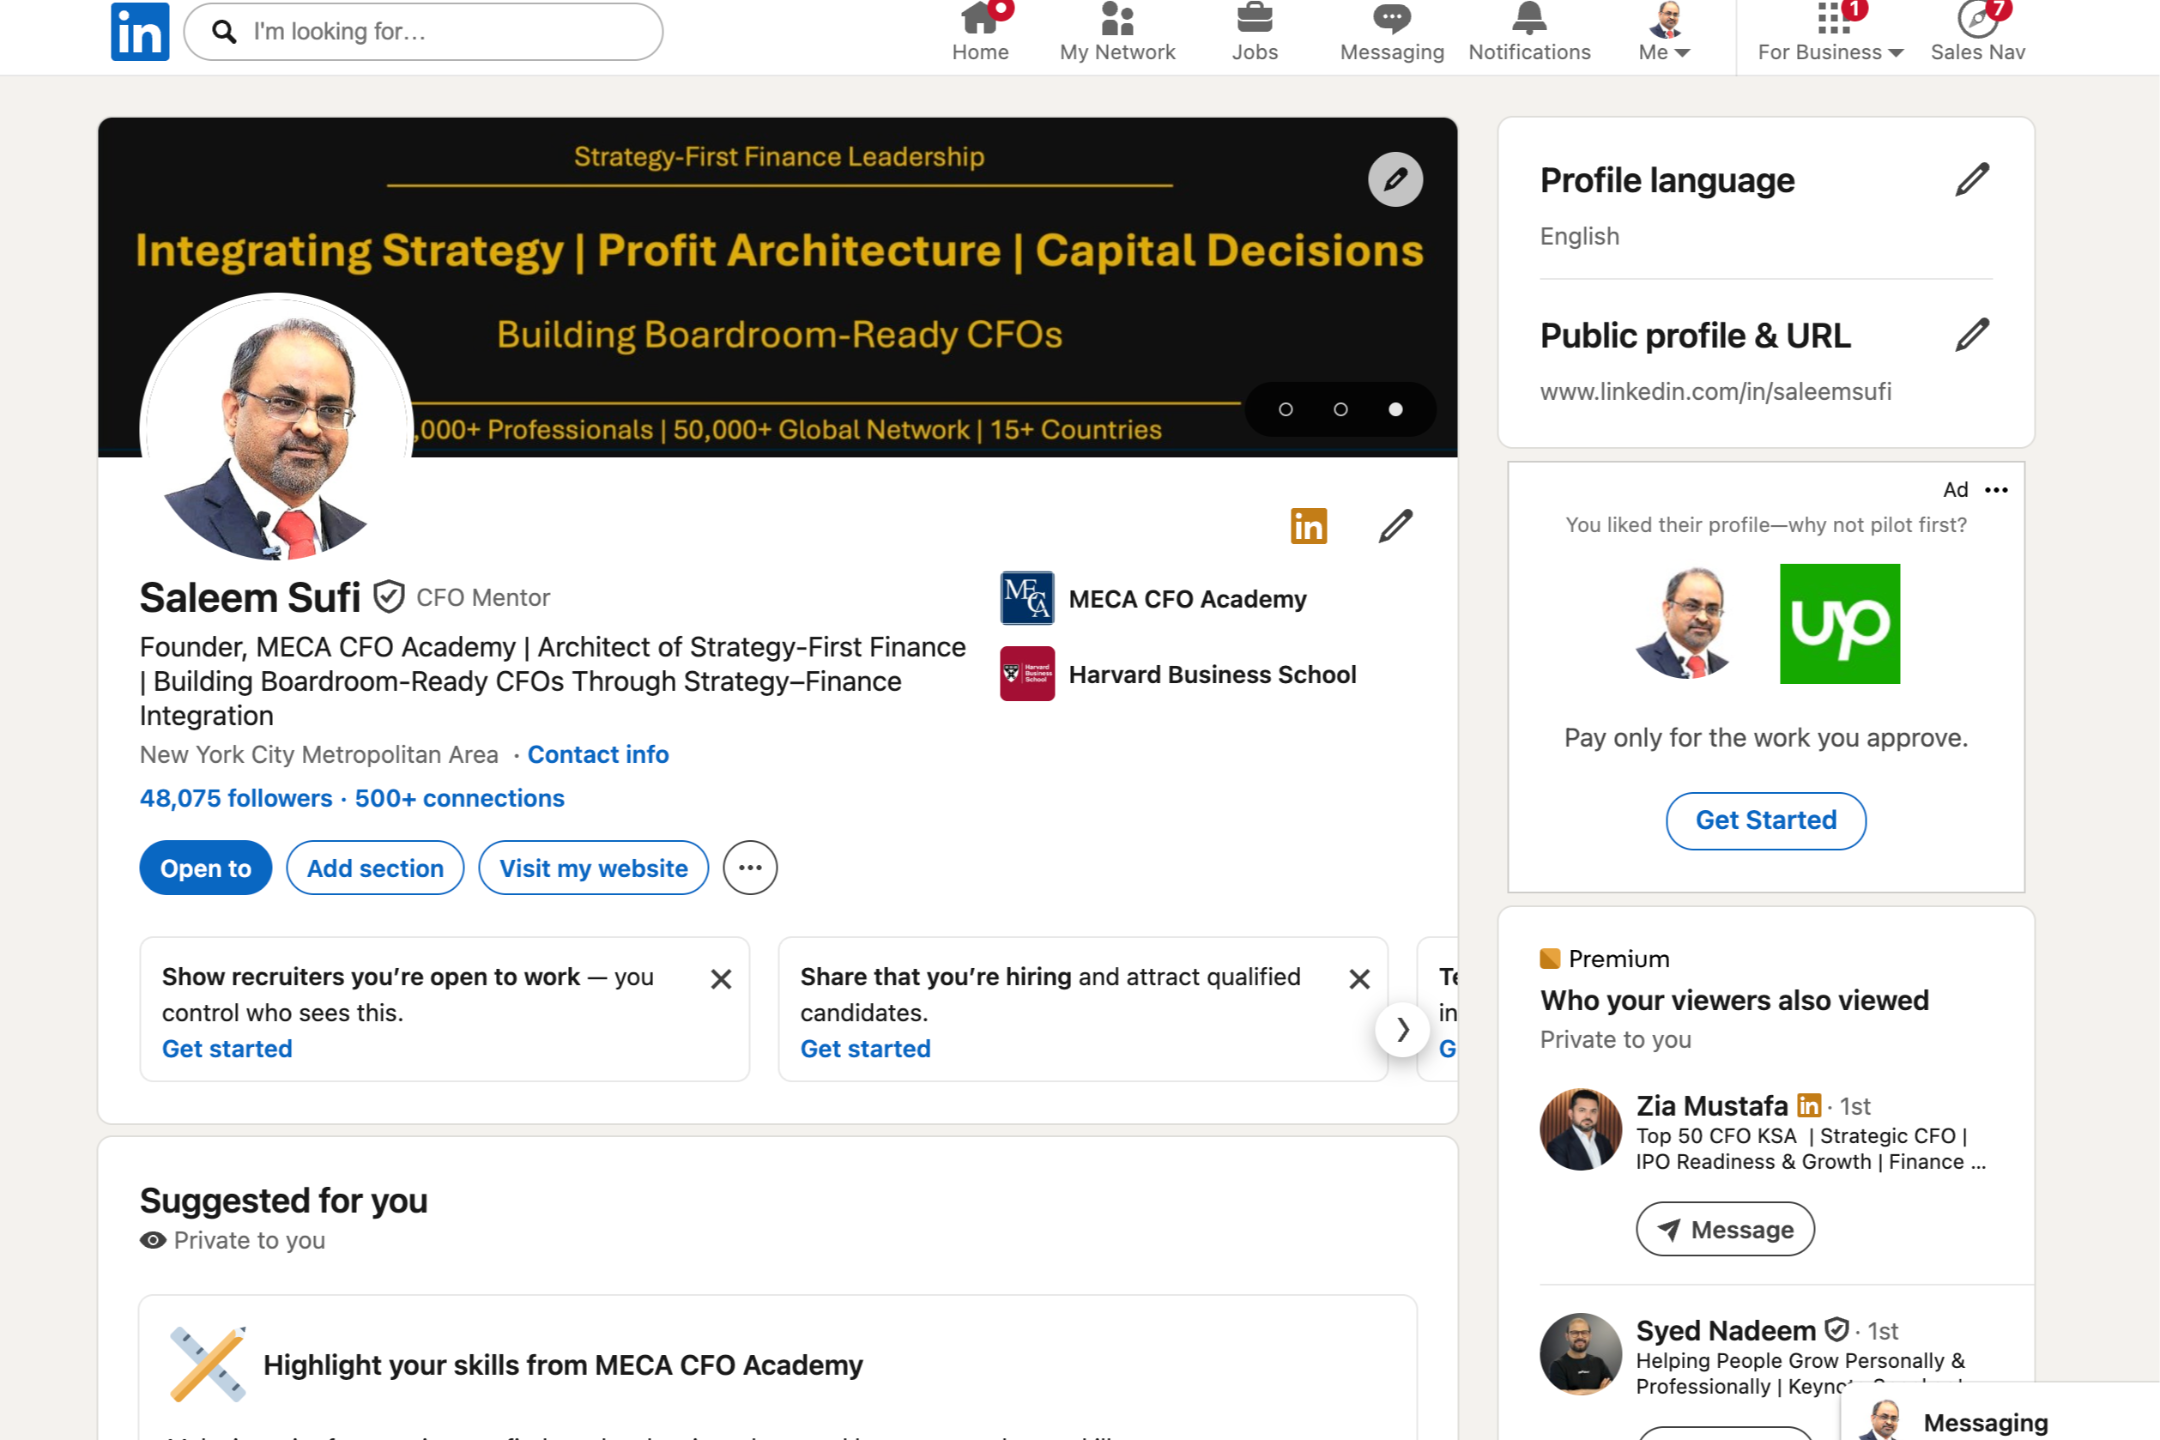
Task: Select second banner slide dot indicator
Action: (1340, 409)
